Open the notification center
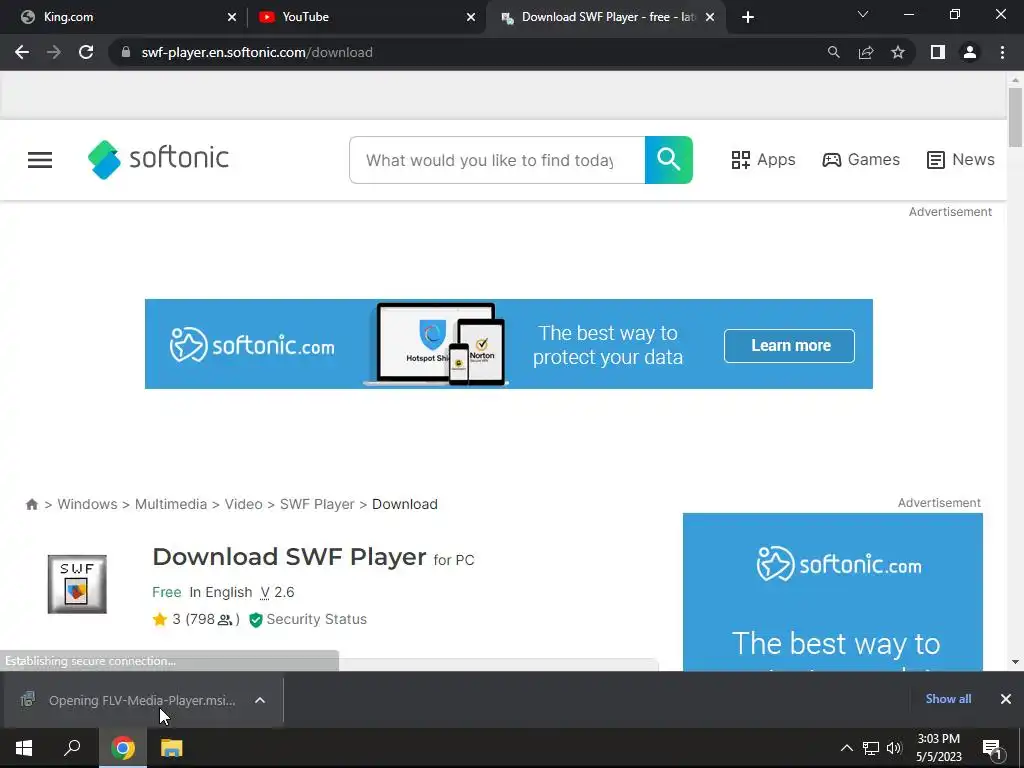 (992, 748)
